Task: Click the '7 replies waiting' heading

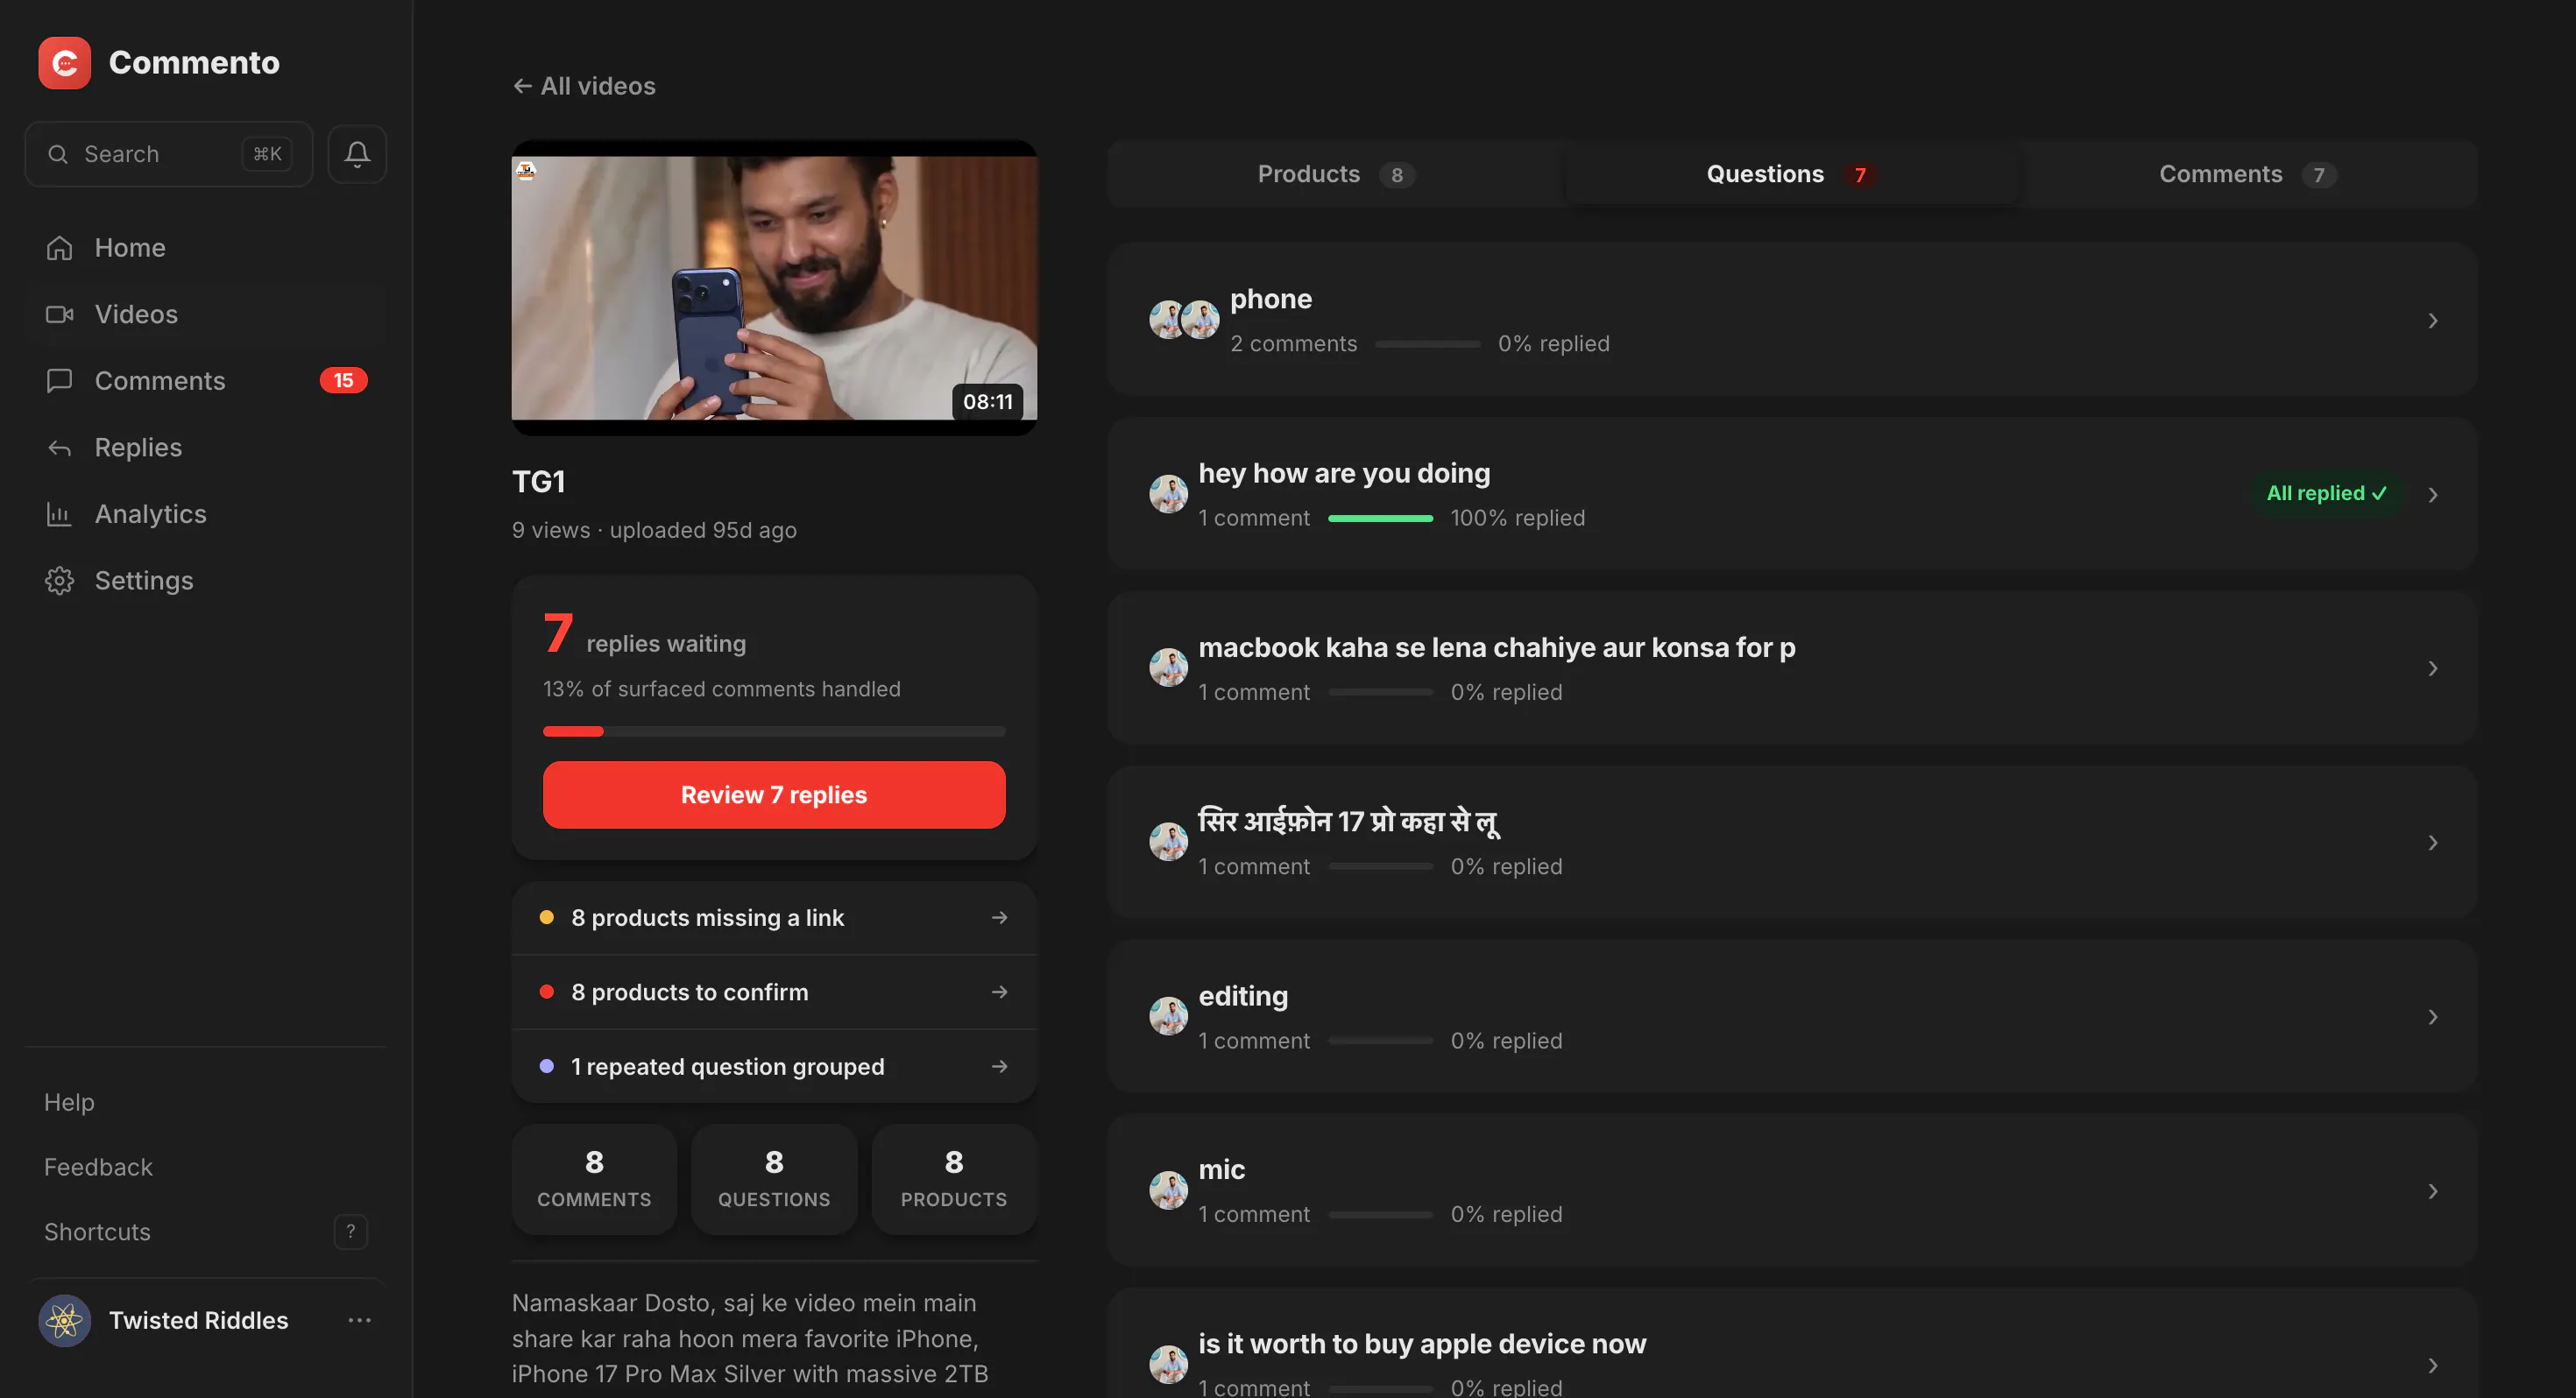Action: [645, 636]
